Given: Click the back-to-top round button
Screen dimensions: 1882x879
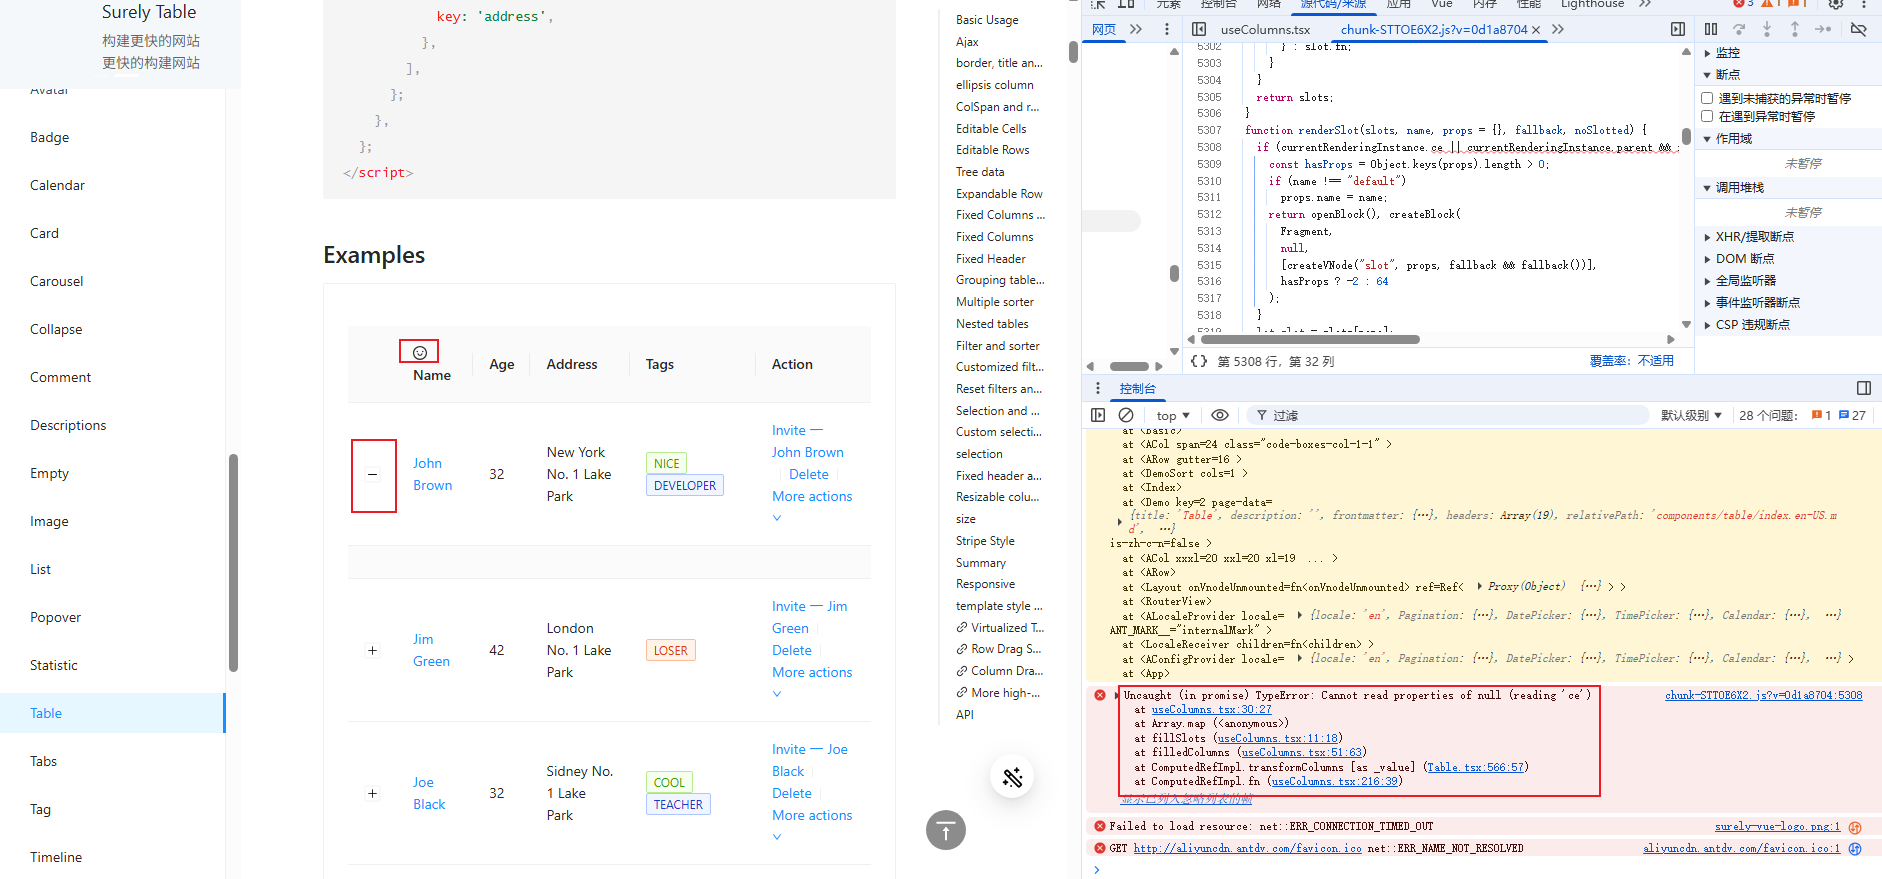Looking at the screenshot, I should 945,830.
